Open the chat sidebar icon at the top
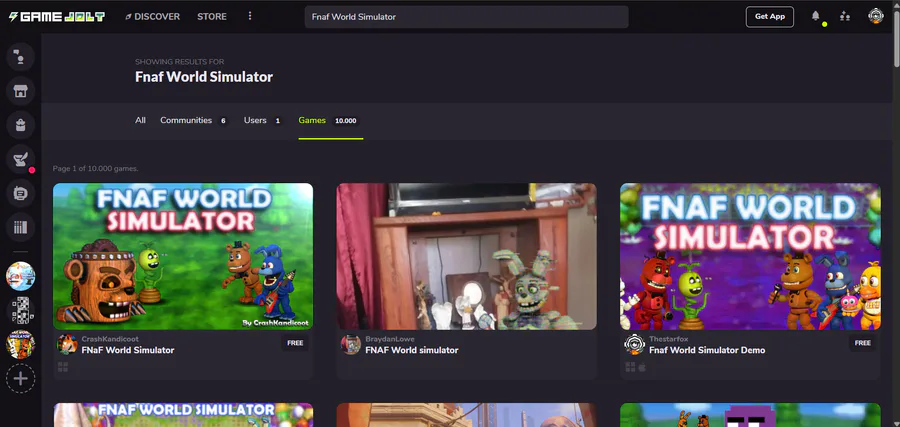This screenshot has width=900, height=427. coord(21,57)
